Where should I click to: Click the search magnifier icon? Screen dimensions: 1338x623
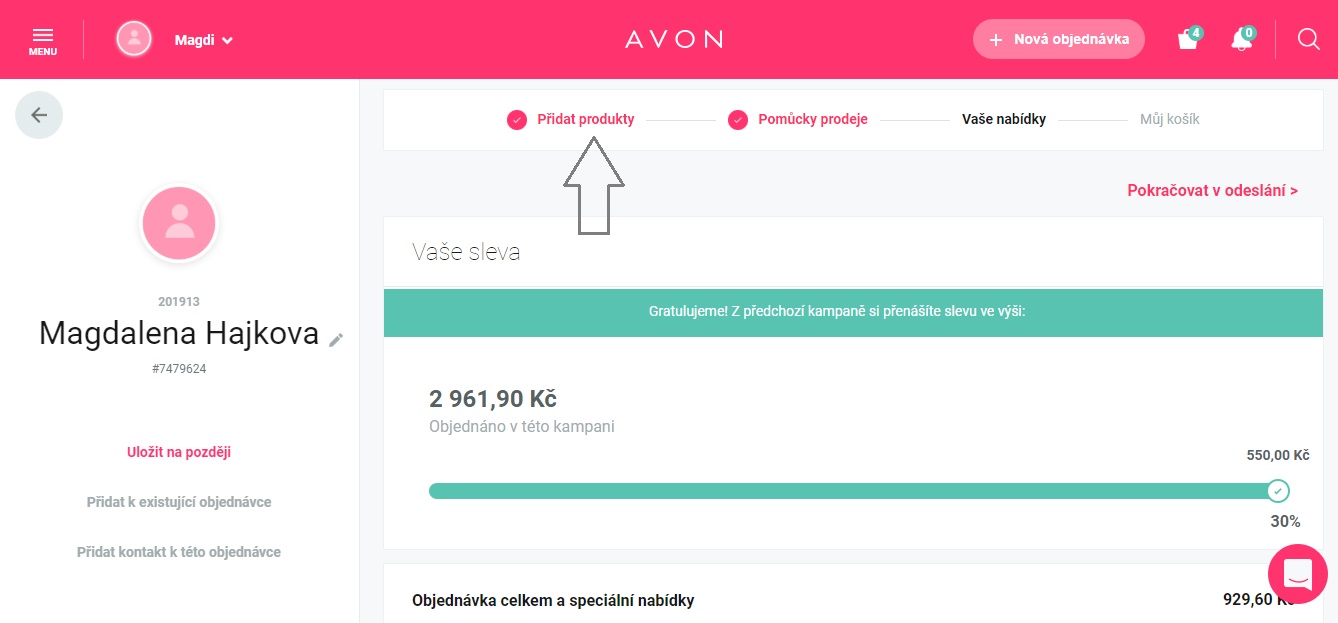tap(1309, 39)
